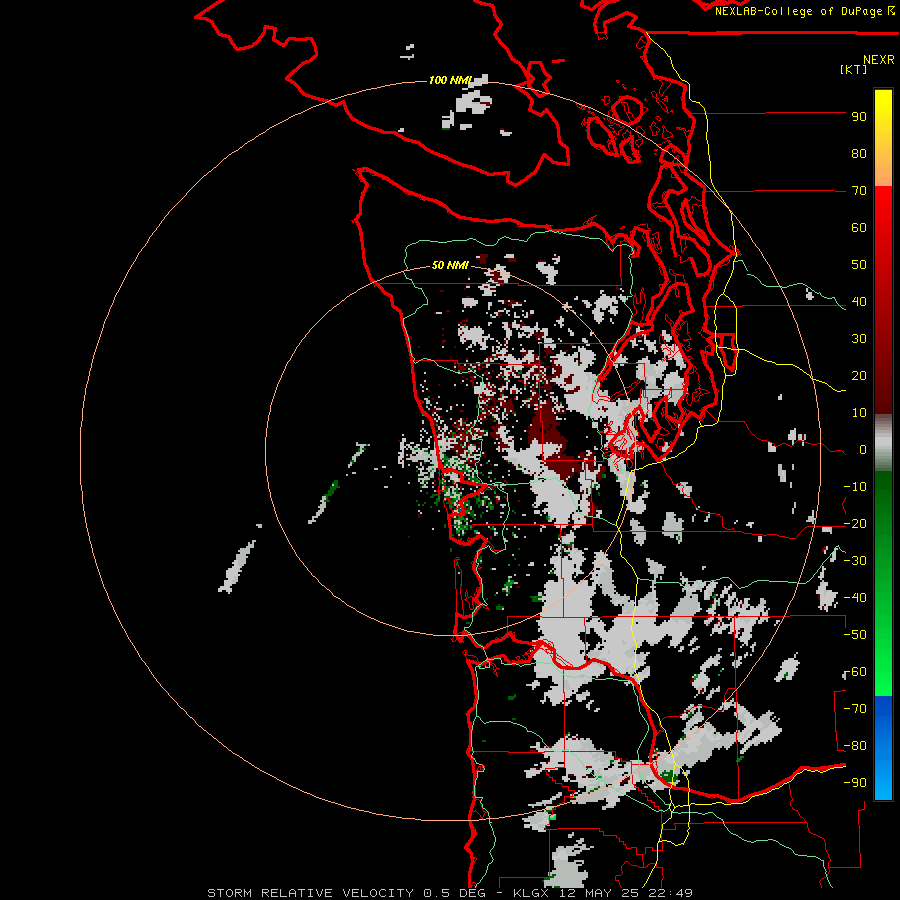Click the 0 value on the velocity scale
900x900 pixels.
[863, 450]
